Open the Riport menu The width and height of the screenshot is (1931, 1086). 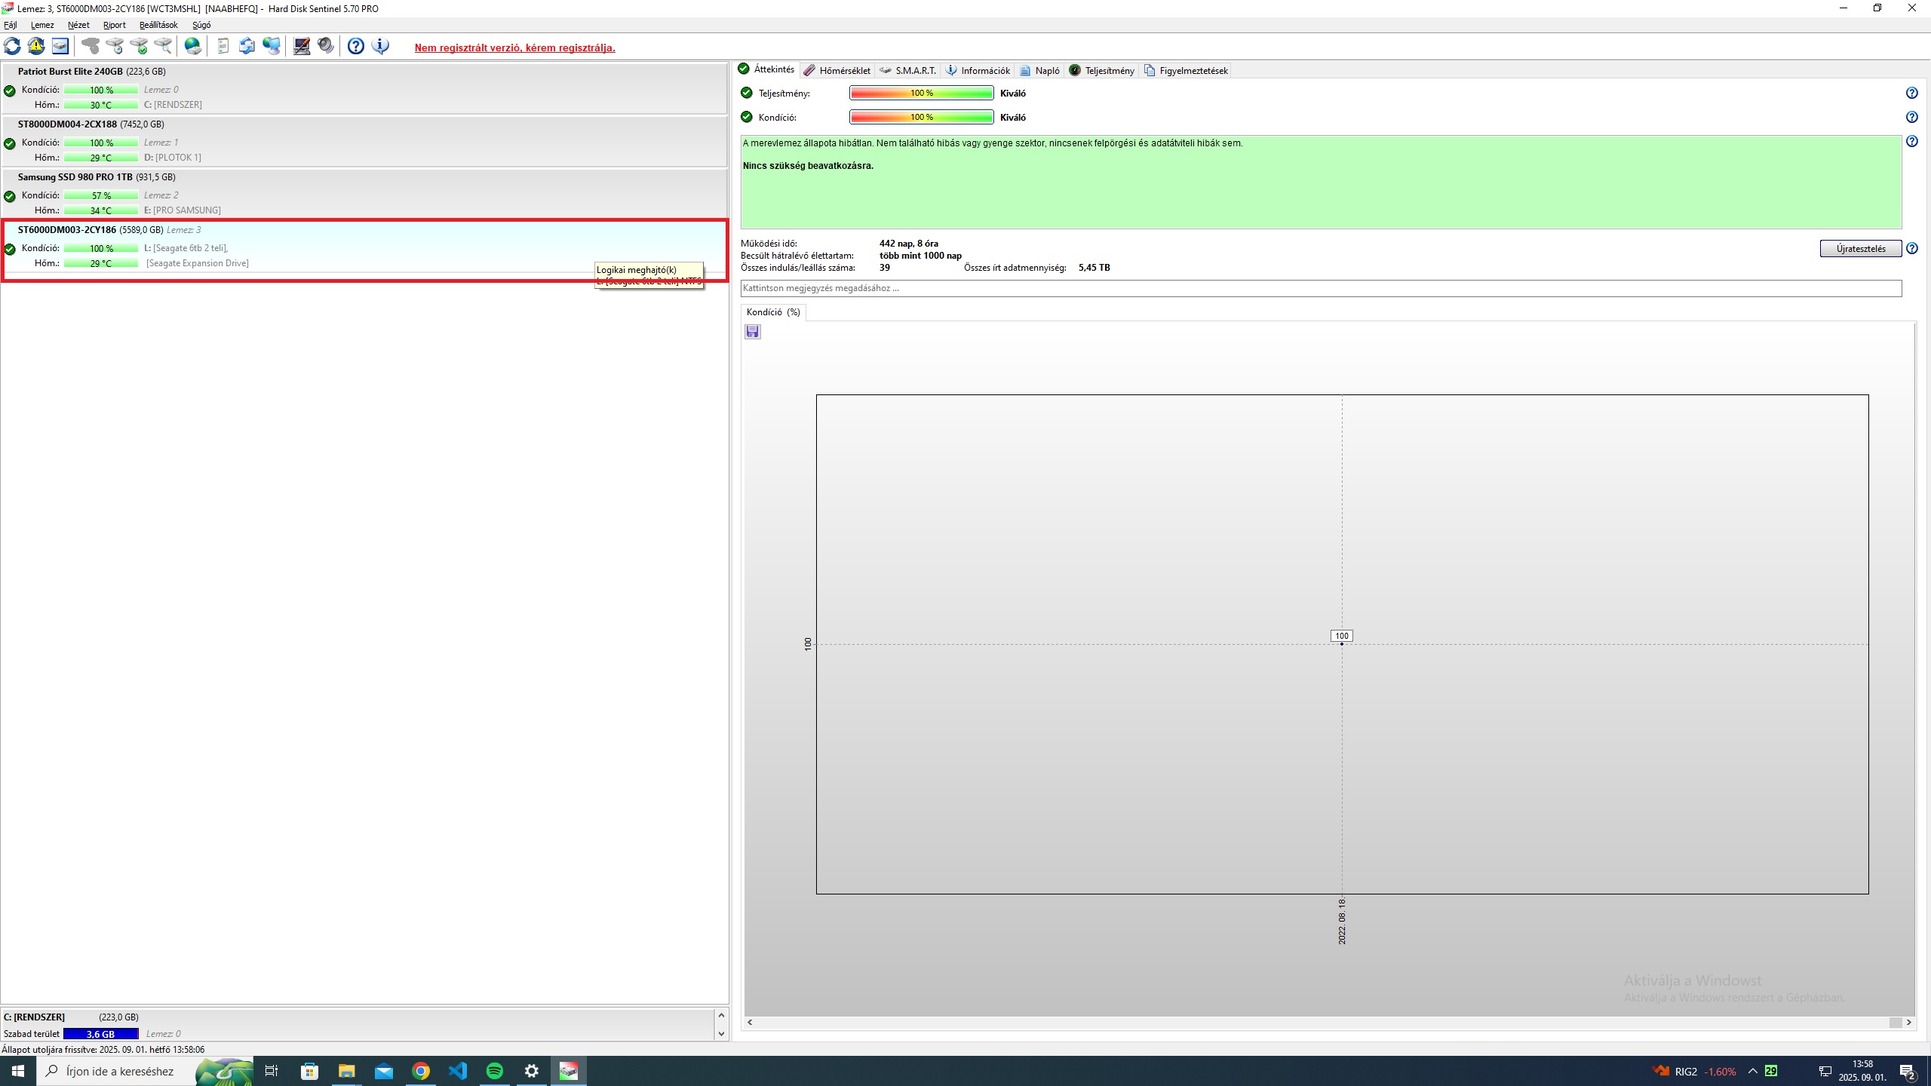(114, 25)
